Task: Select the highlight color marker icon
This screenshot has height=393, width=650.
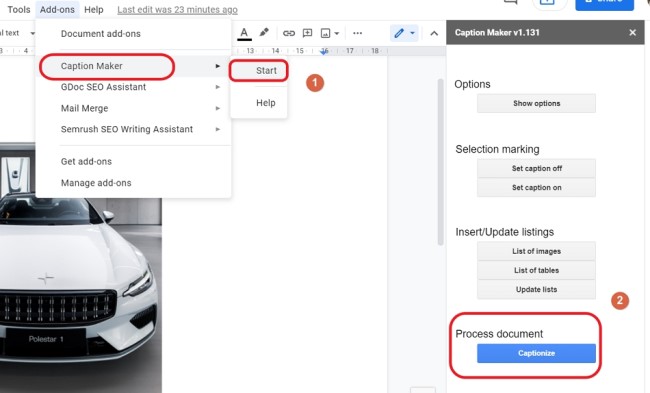Action: [264, 32]
